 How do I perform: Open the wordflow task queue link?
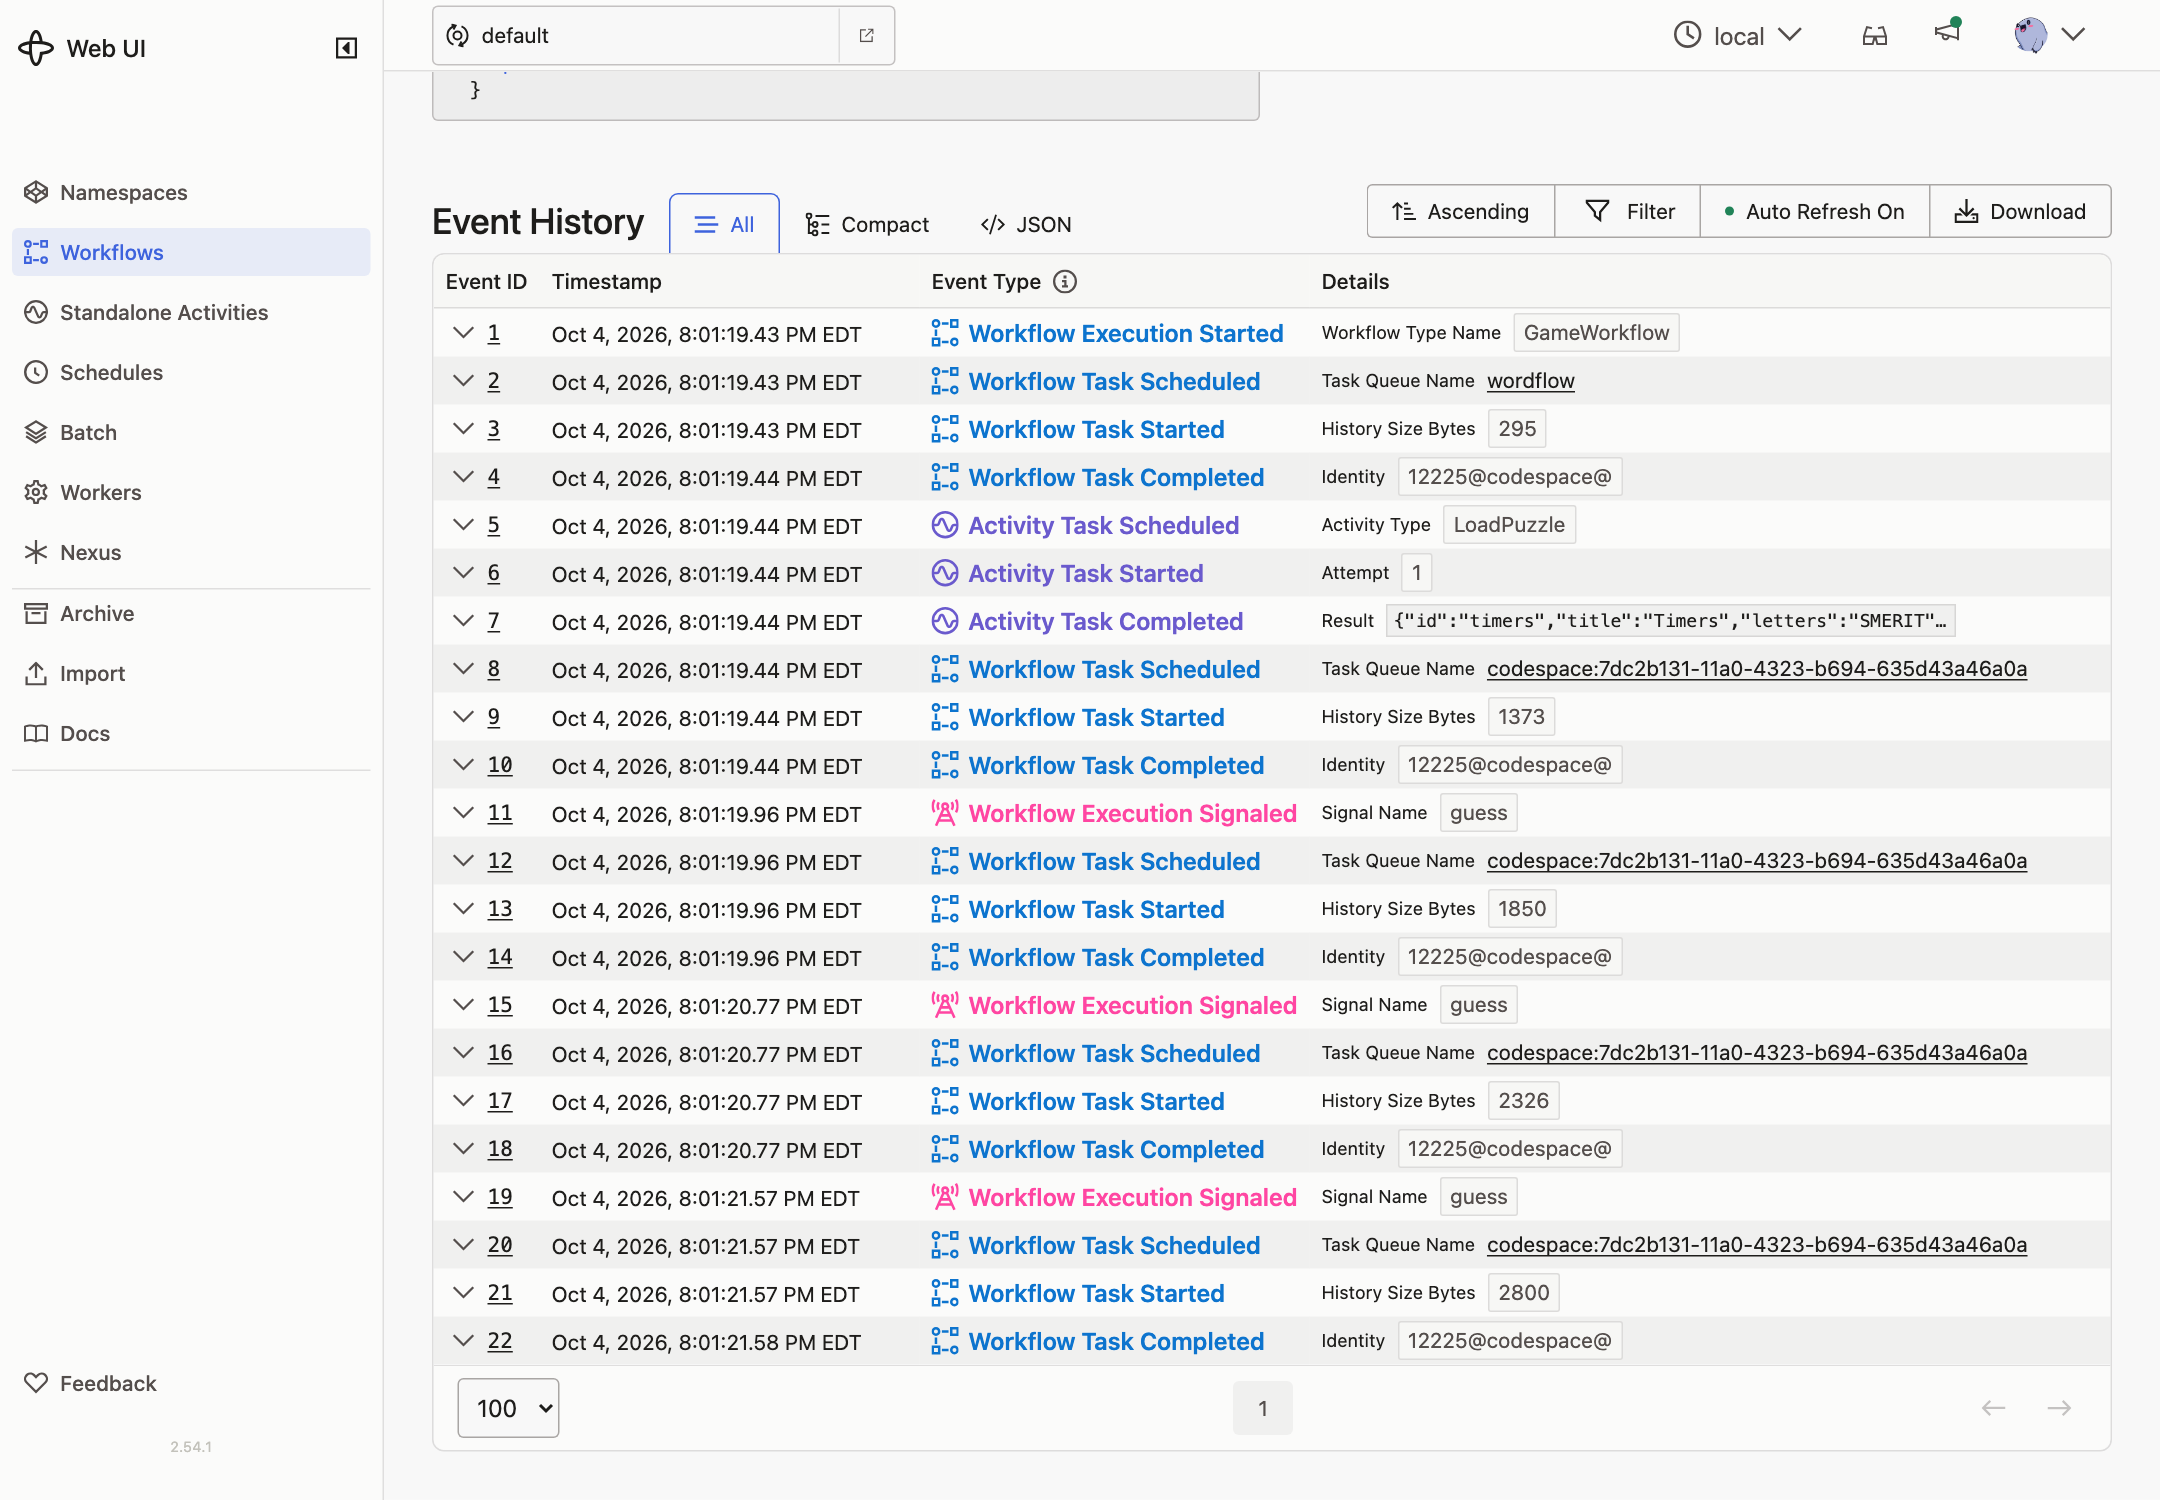(1530, 381)
